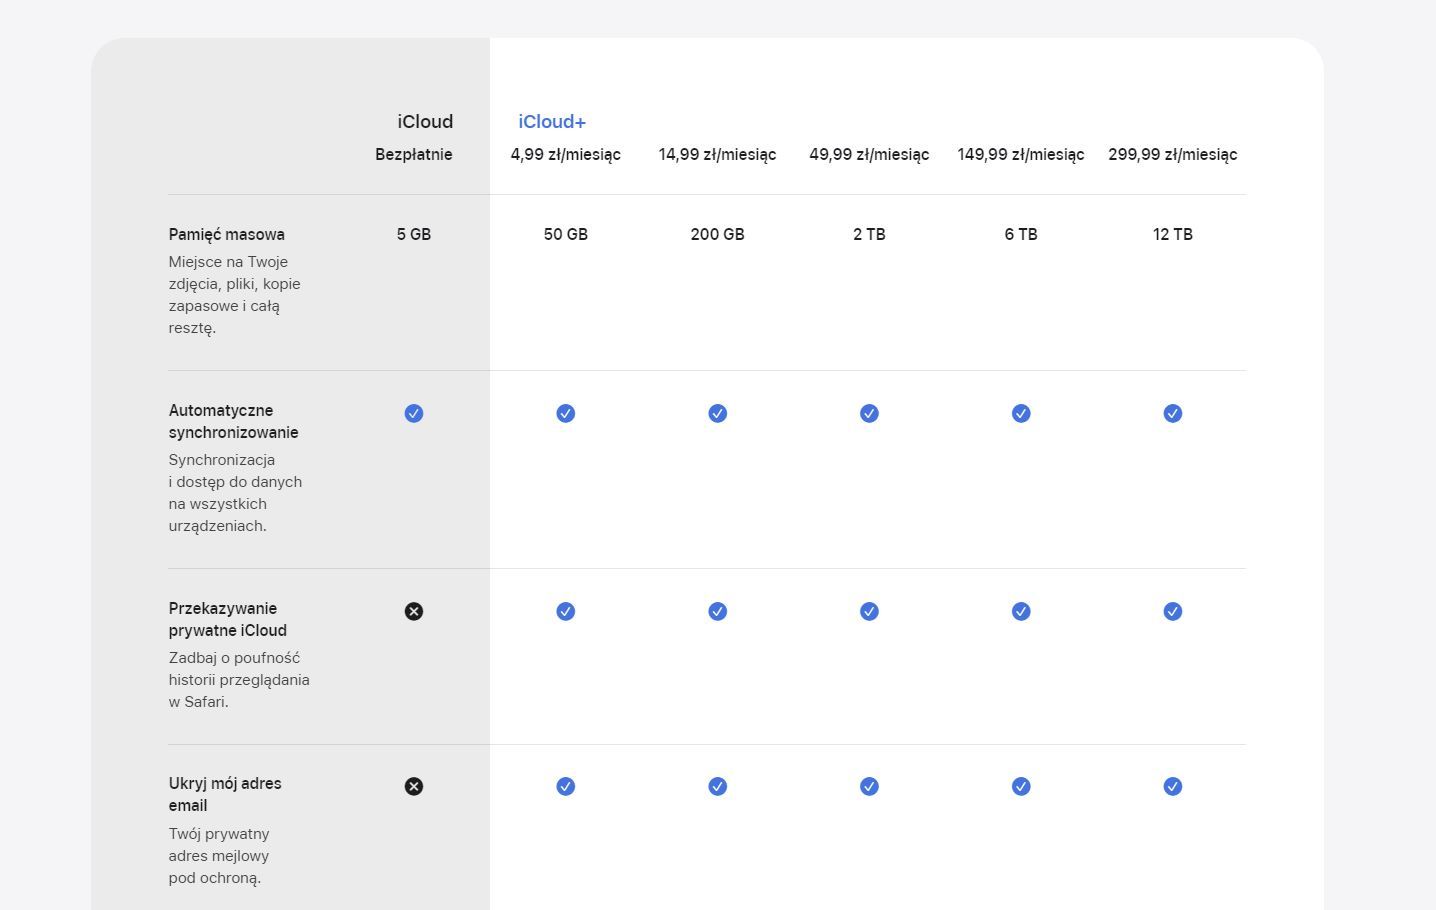Click Ukryj mój adres email checkmark under 14,99 zł

point(718,786)
